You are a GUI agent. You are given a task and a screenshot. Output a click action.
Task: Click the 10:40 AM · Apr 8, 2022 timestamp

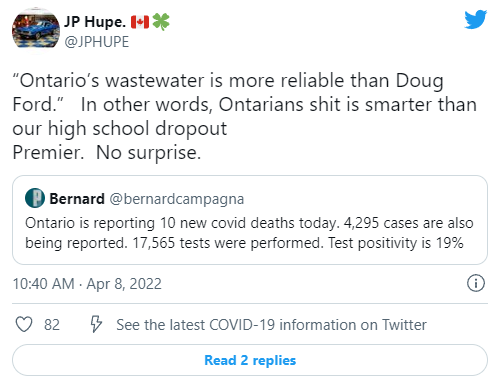tap(87, 284)
